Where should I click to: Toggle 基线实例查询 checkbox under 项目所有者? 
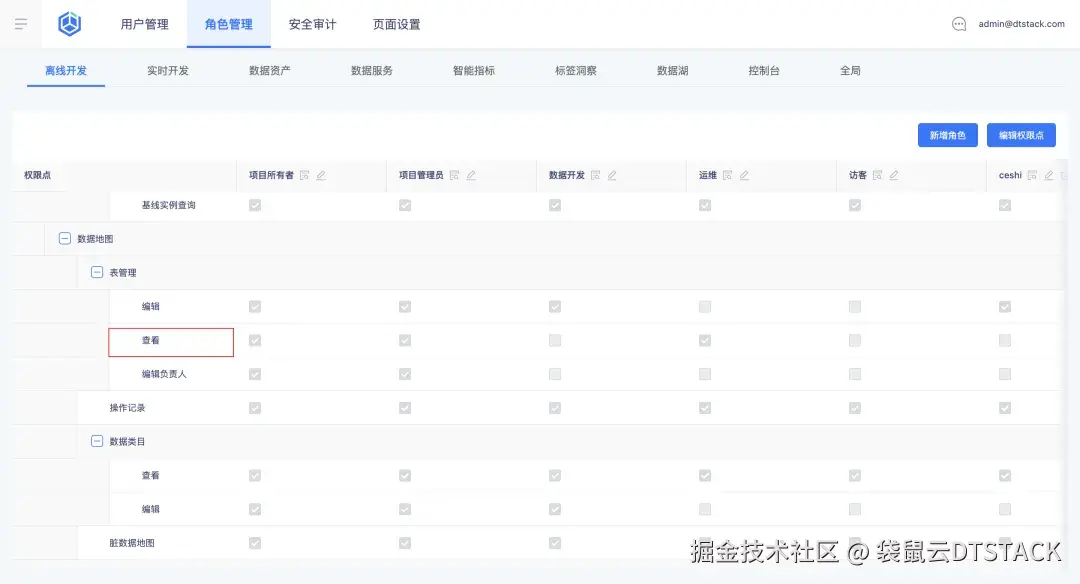(x=255, y=204)
